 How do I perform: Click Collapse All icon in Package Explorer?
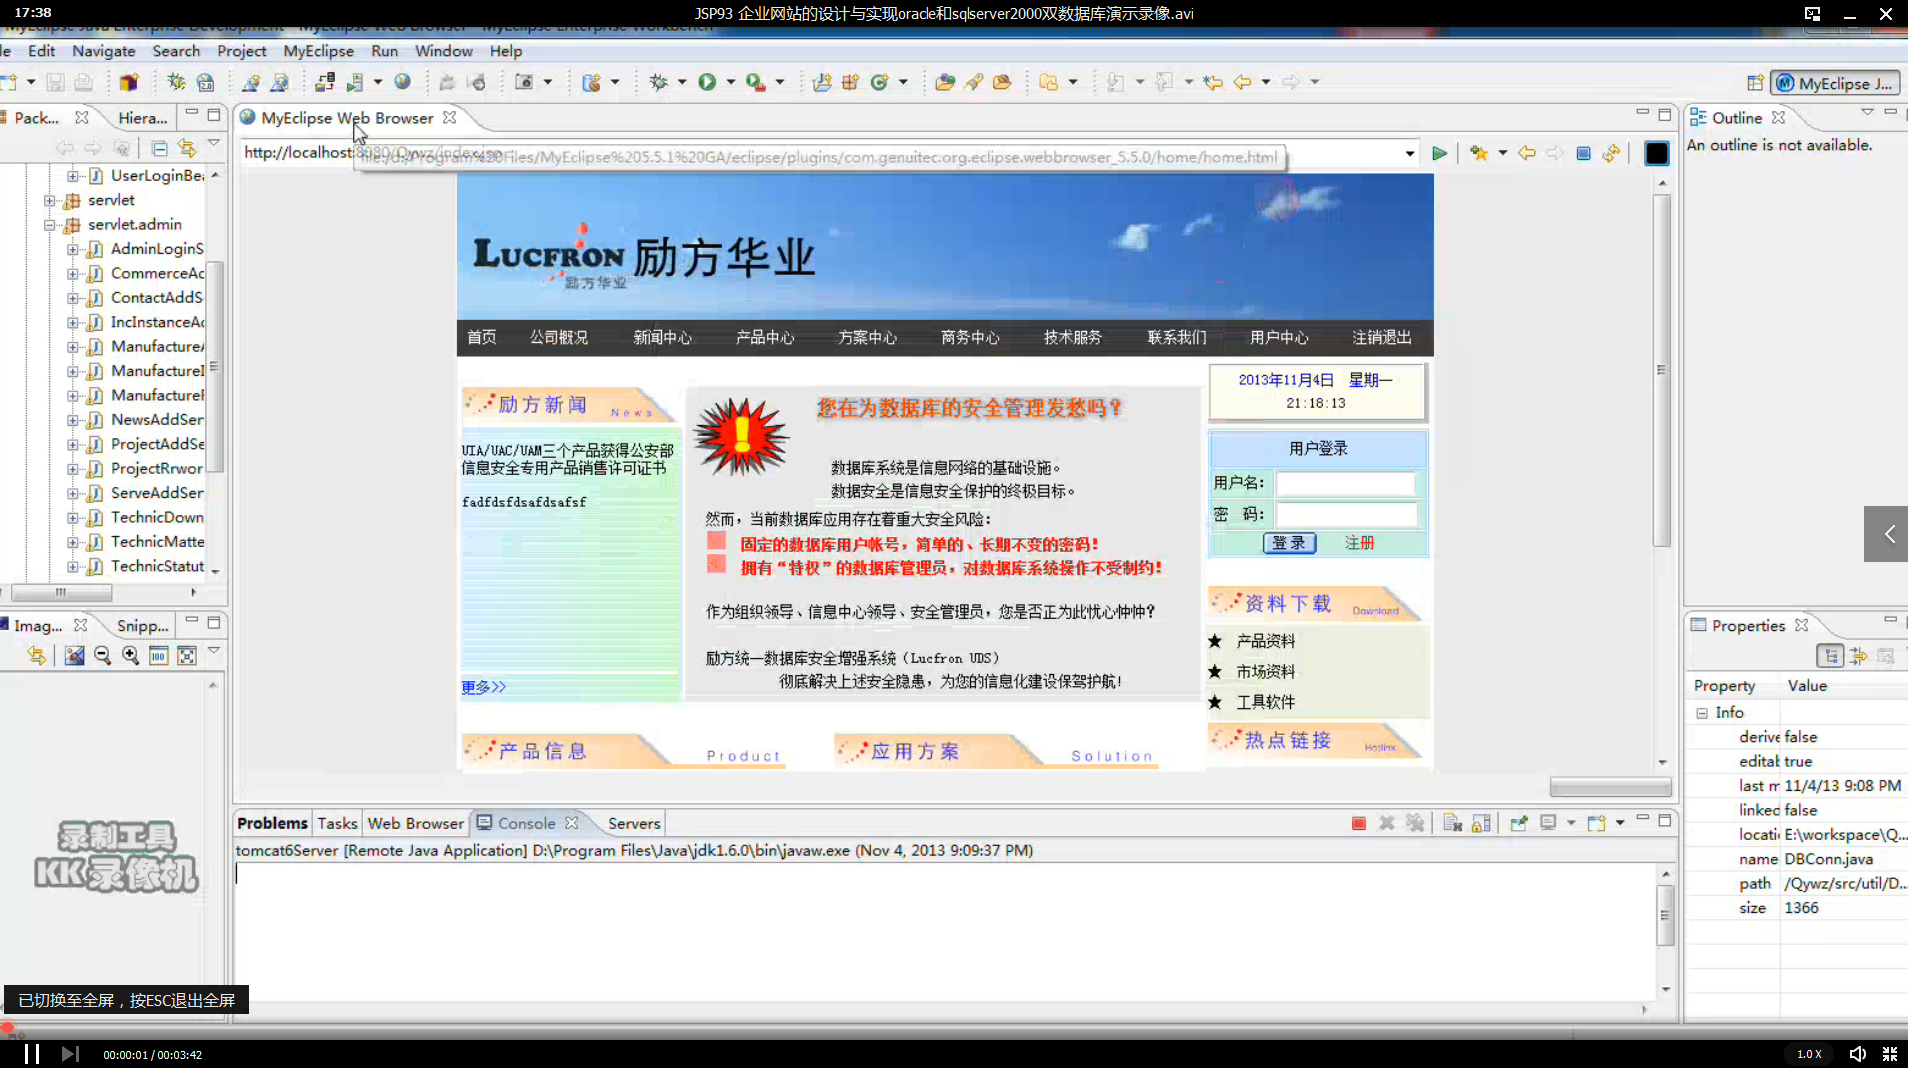pyautogui.click(x=159, y=148)
